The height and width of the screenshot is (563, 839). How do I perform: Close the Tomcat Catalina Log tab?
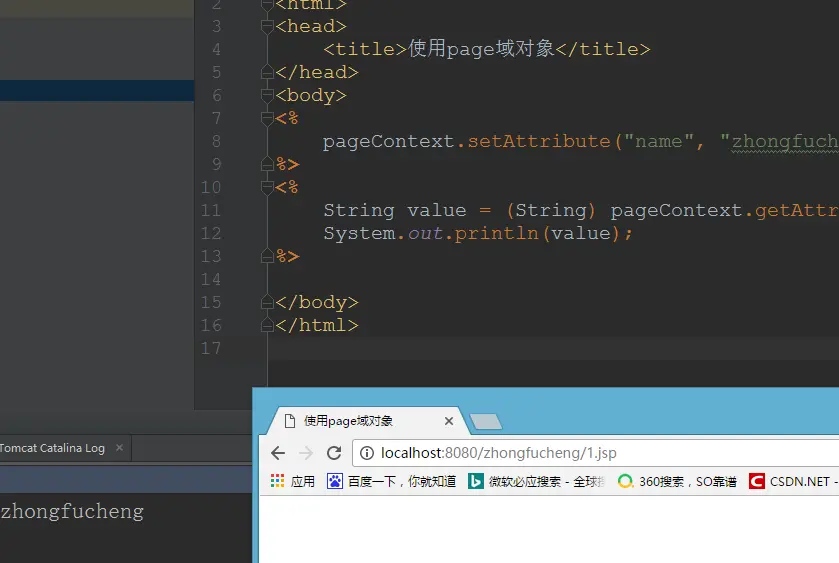tap(119, 447)
